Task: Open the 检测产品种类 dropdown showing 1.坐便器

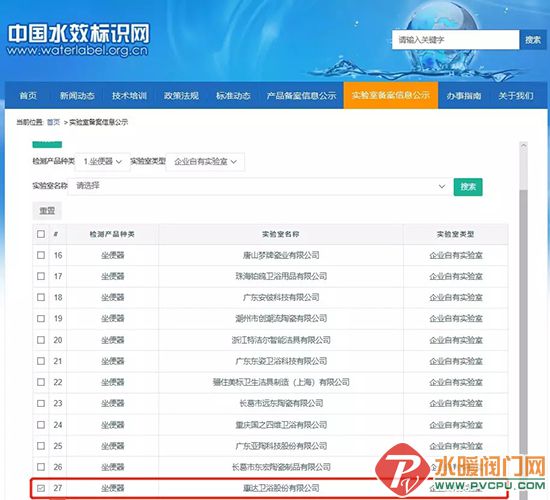Action: (x=102, y=162)
